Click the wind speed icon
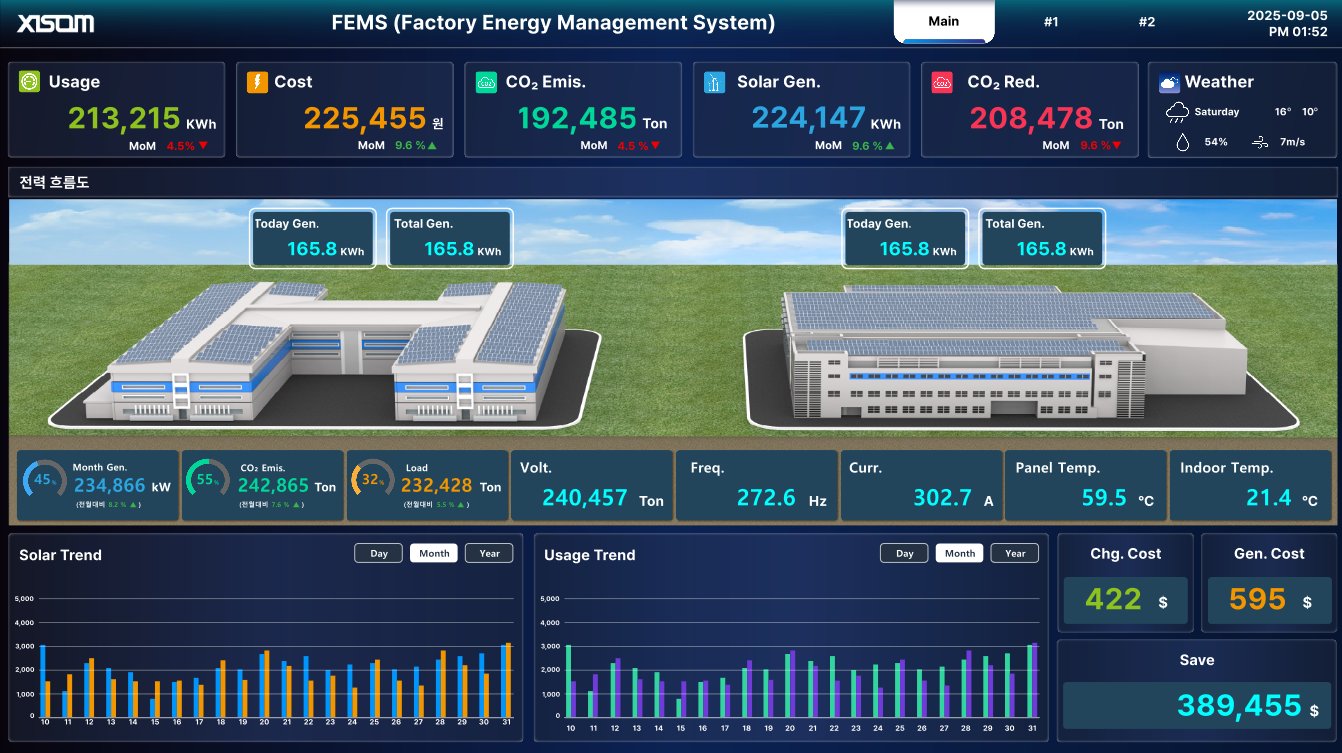Viewport: 1342px width, 753px height. click(x=1261, y=142)
